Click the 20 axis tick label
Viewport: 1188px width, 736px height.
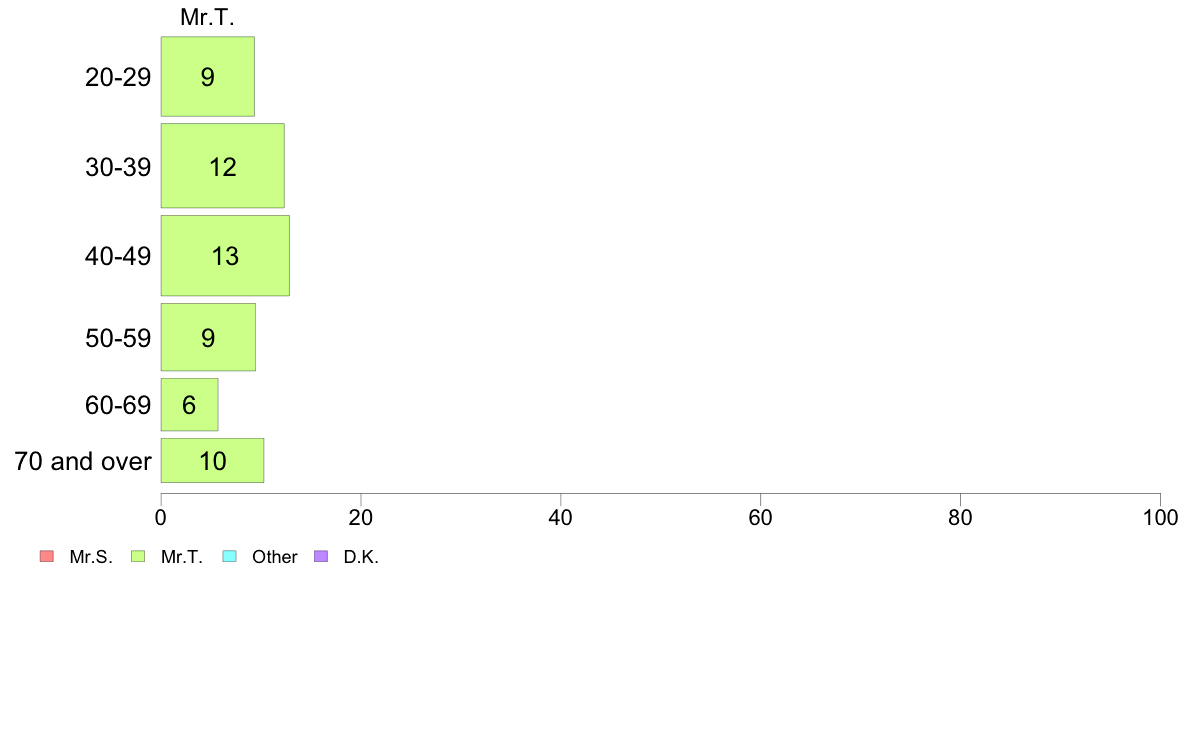tap(361, 518)
